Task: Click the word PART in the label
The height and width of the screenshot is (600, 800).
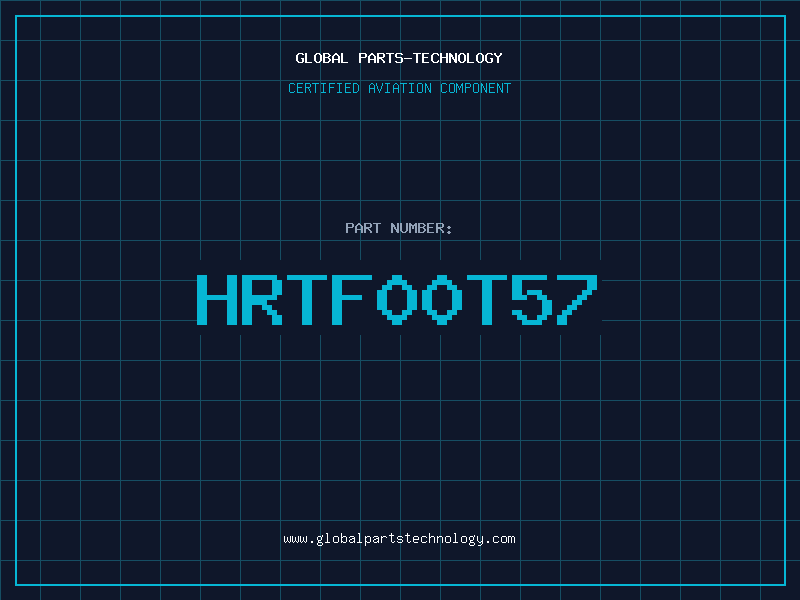Action: coord(364,228)
